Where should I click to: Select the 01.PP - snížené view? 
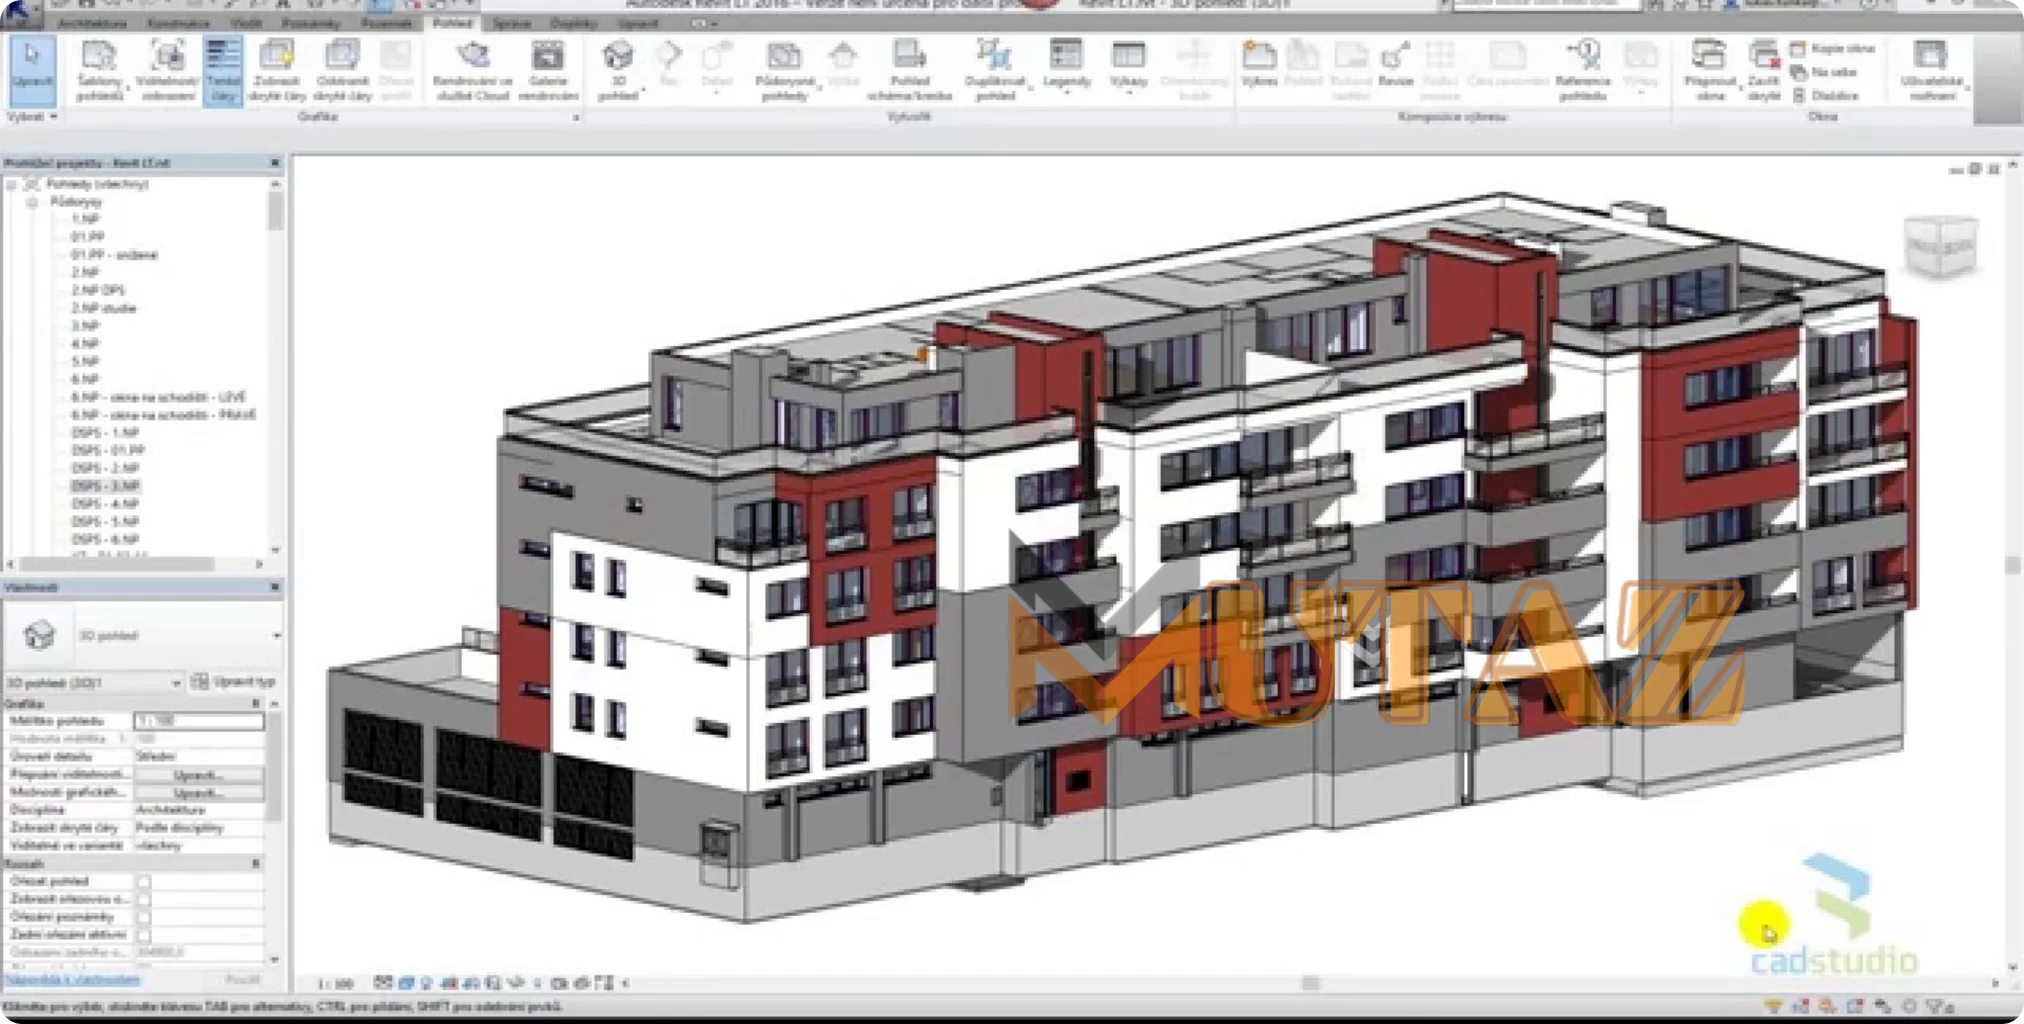[x=114, y=255]
